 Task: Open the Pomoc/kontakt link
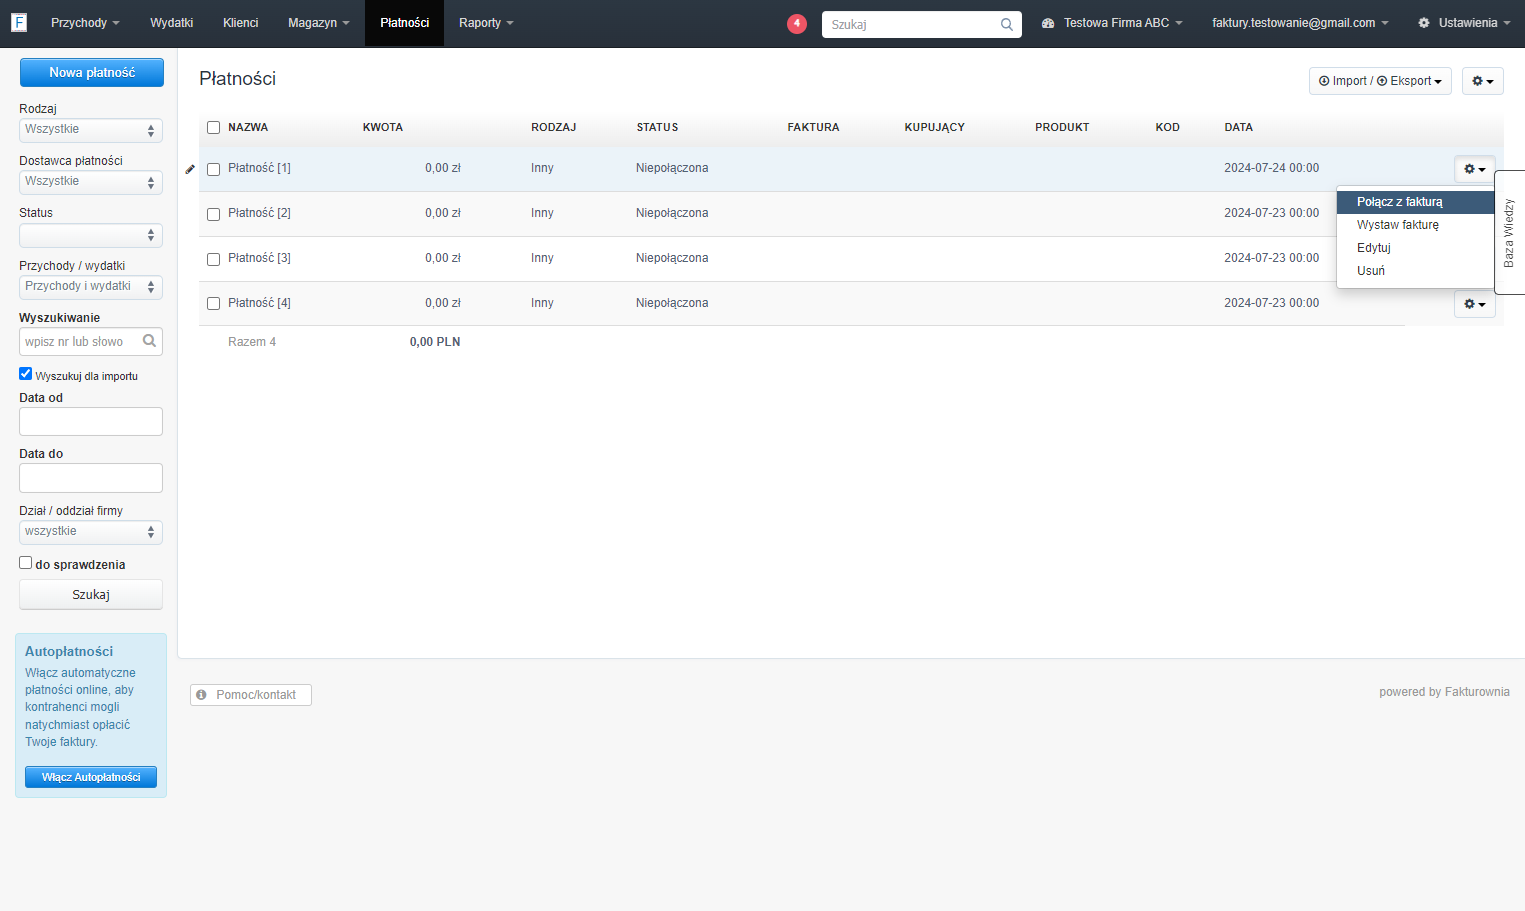251,695
